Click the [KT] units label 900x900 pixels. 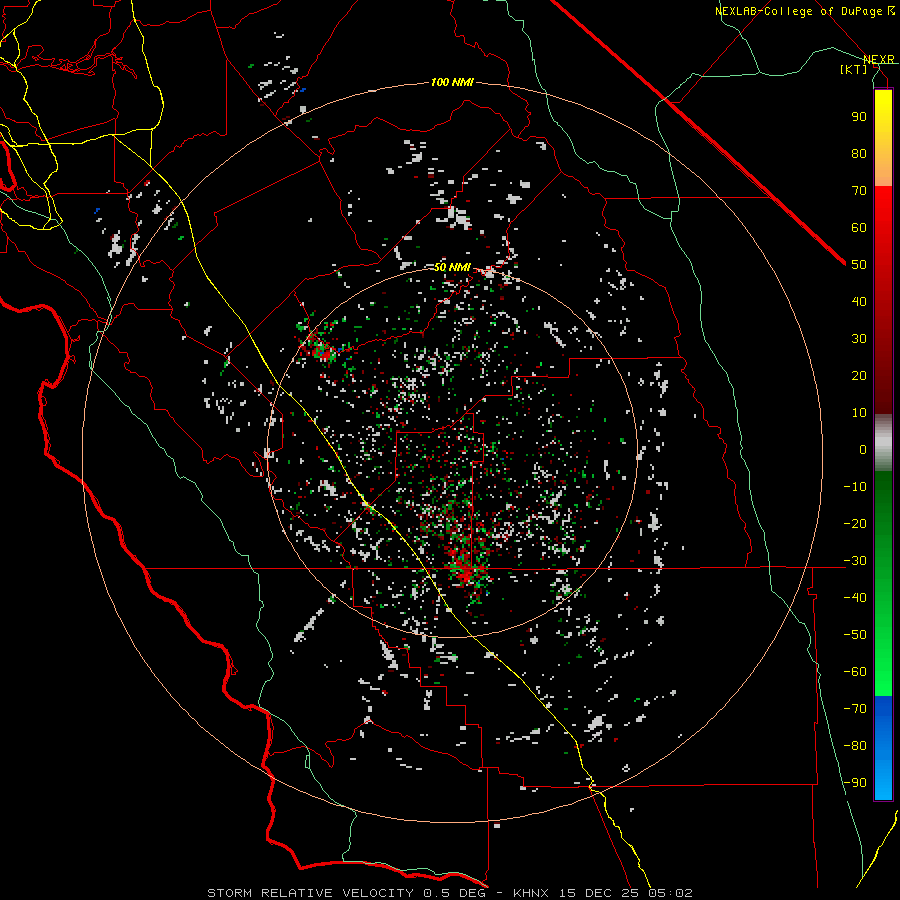pos(854,69)
